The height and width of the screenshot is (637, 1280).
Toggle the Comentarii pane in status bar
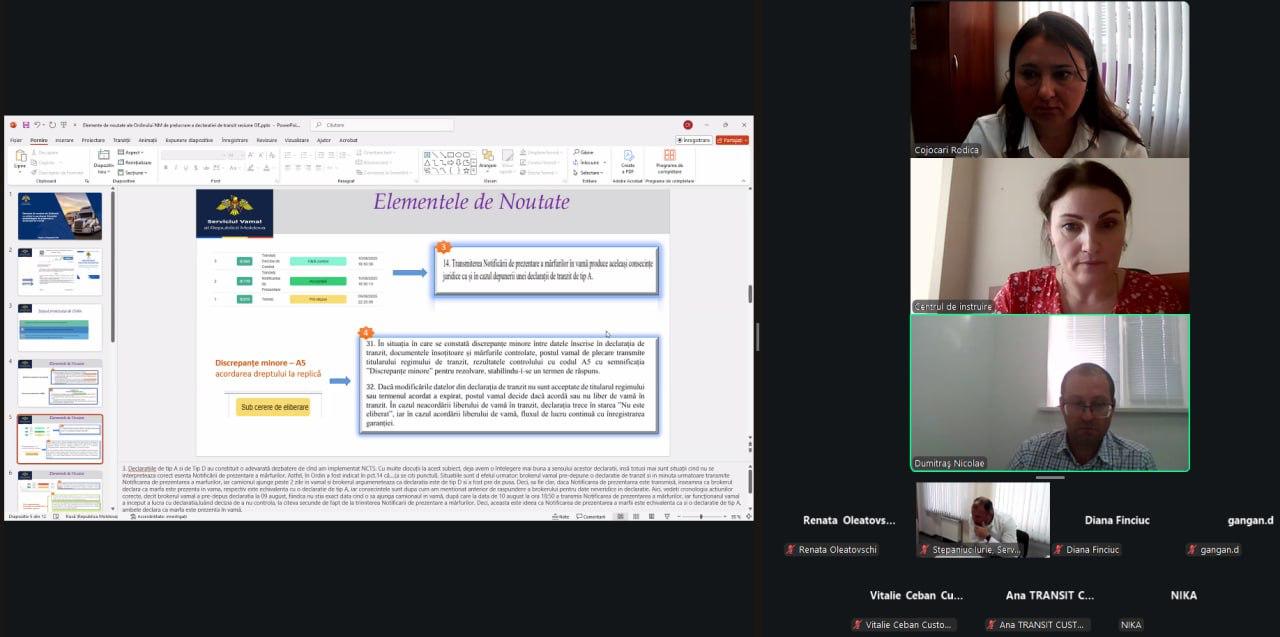coord(591,516)
